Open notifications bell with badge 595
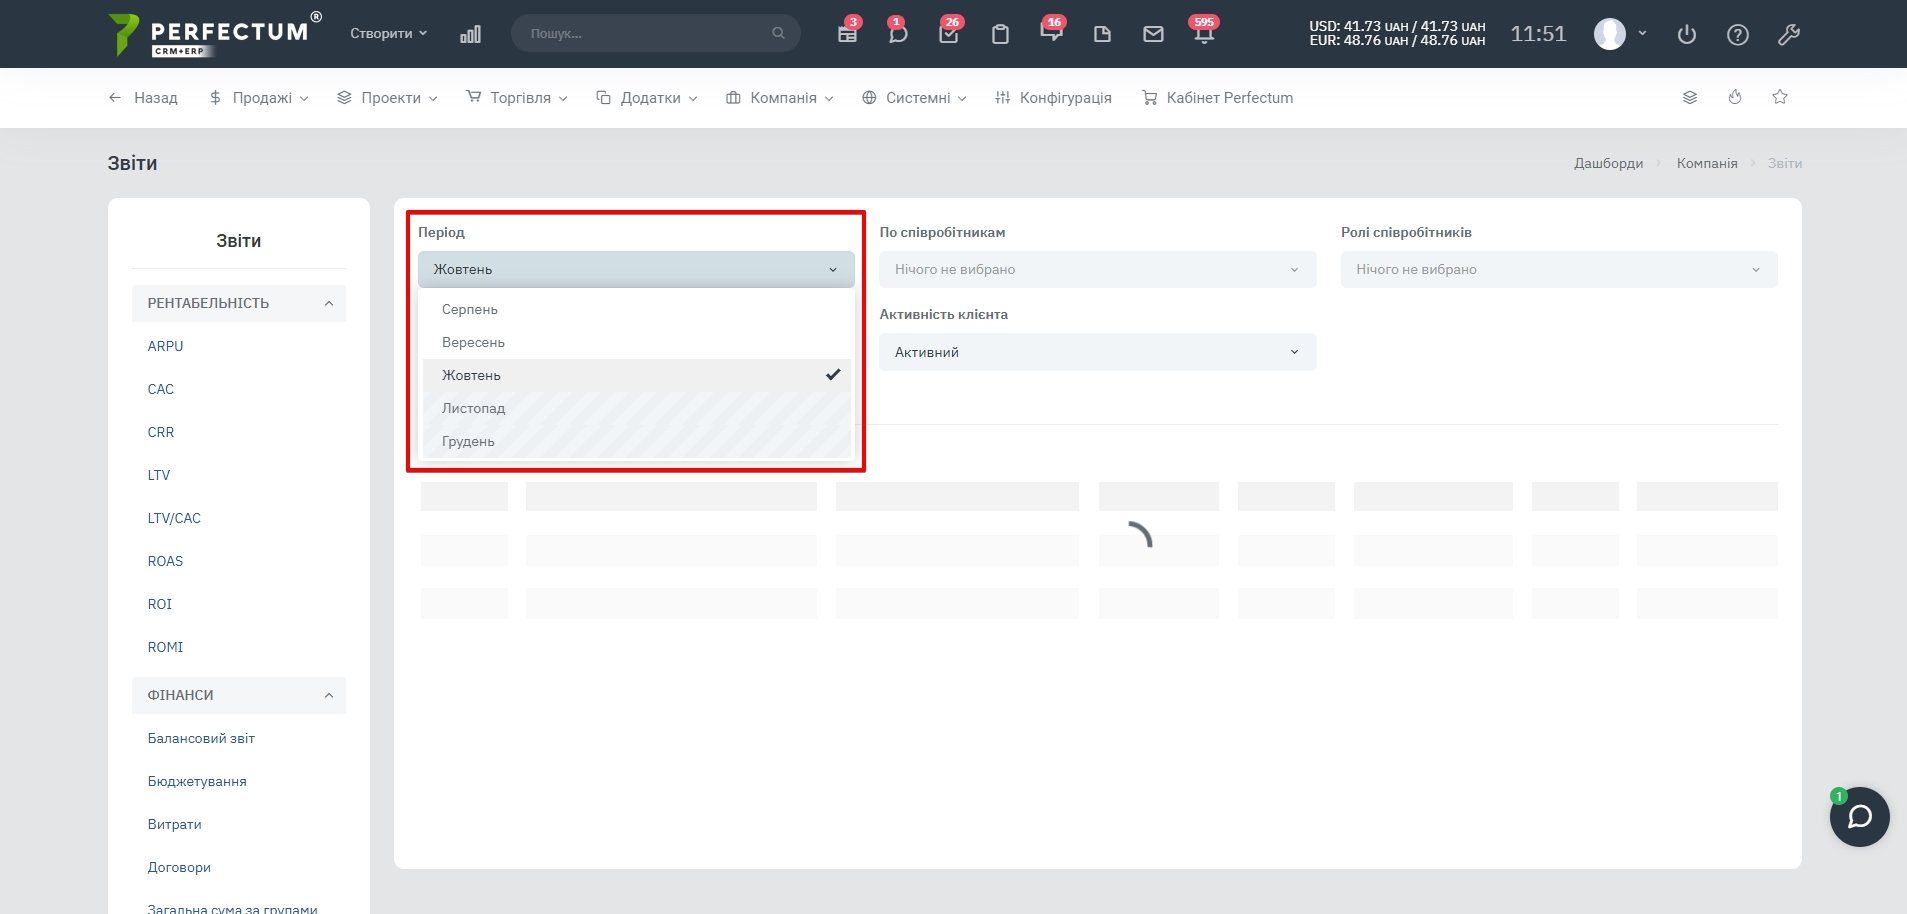The height and width of the screenshot is (914, 1907). pyautogui.click(x=1204, y=34)
